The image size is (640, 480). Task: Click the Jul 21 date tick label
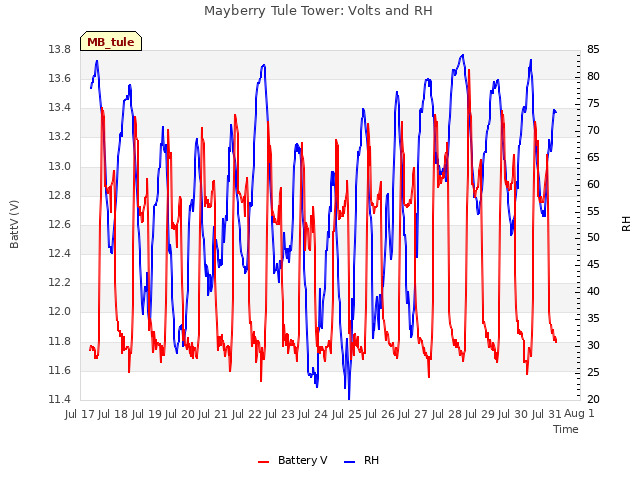tap(213, 414)
